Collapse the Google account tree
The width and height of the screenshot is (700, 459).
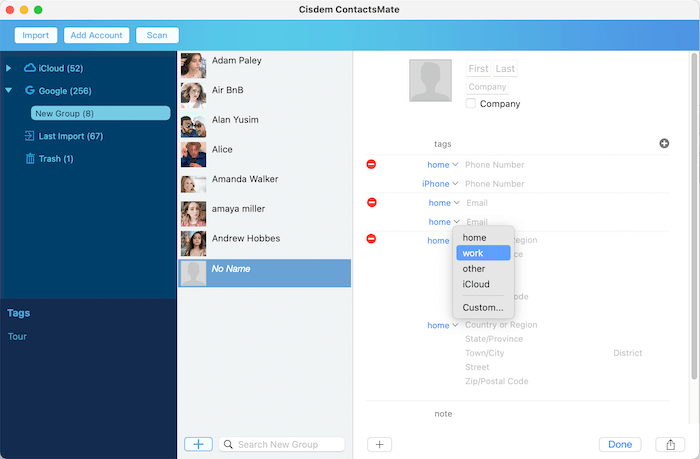pos(8,90)
